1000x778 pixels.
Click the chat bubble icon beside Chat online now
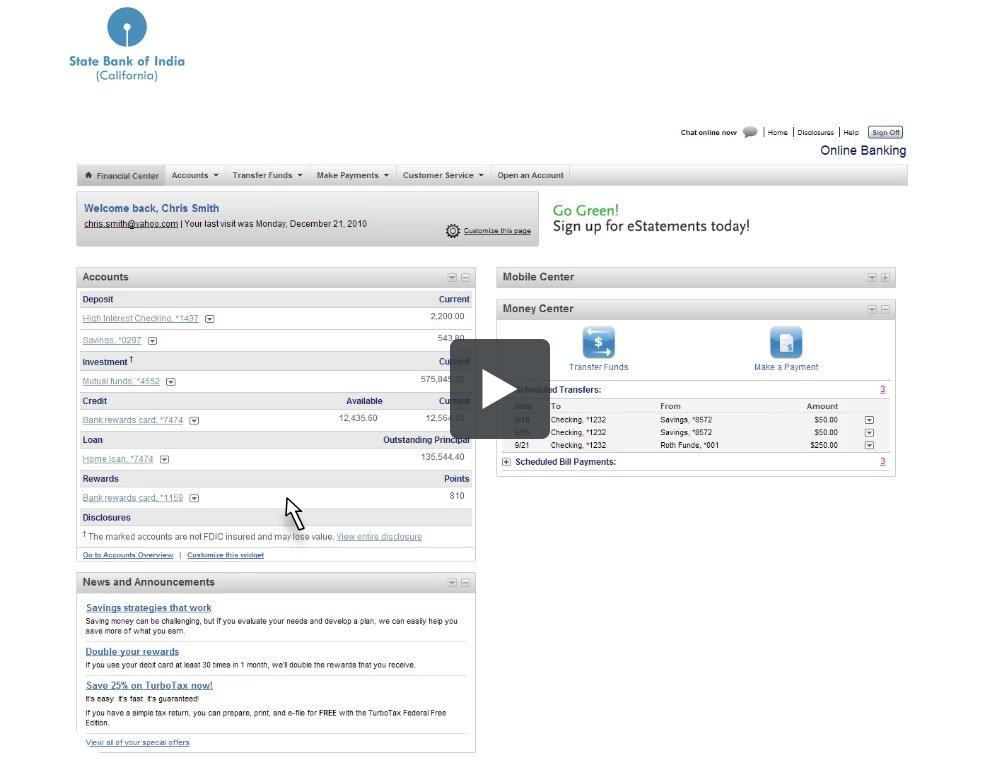750,132
